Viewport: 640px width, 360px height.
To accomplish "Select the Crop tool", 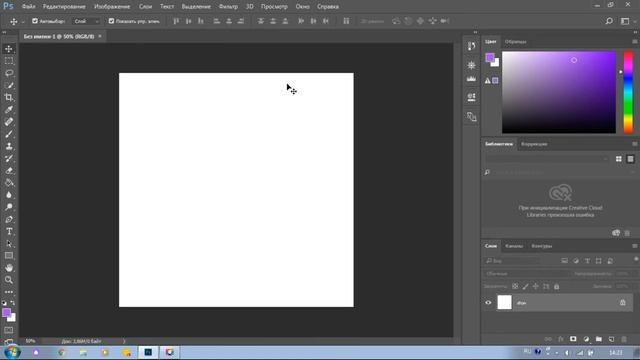I will (x=9, y=98).
